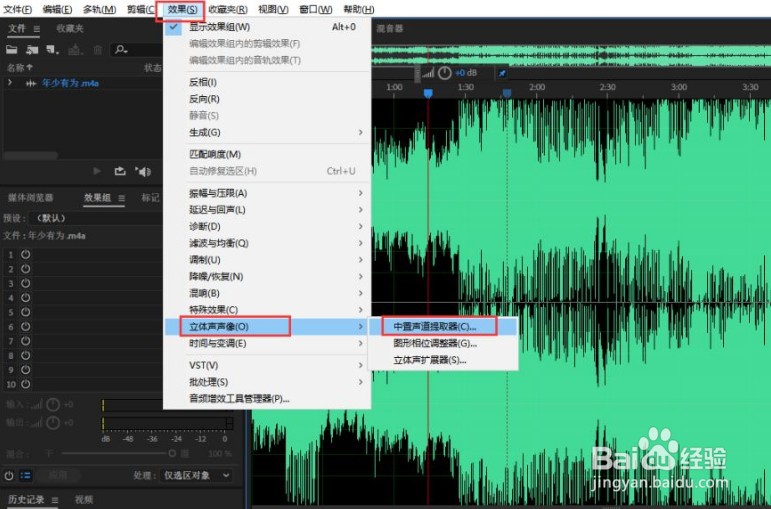Select 立体声扩展器(S)... from submenu

coord(443,360)
